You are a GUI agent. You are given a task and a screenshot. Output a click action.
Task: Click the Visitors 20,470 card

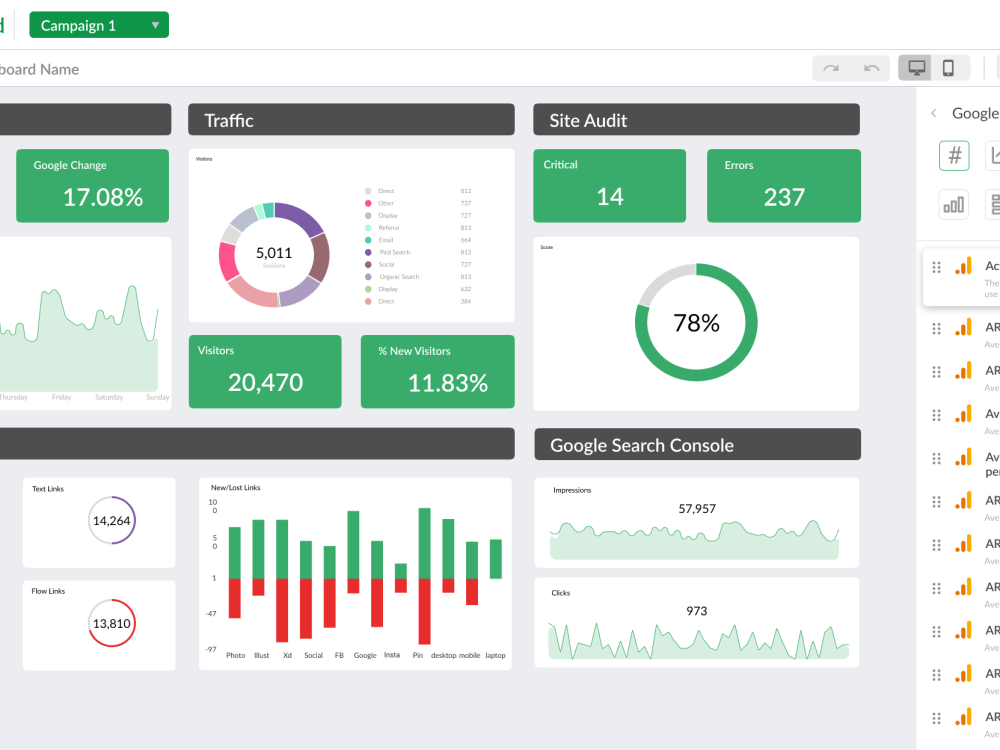click(265, 372)
